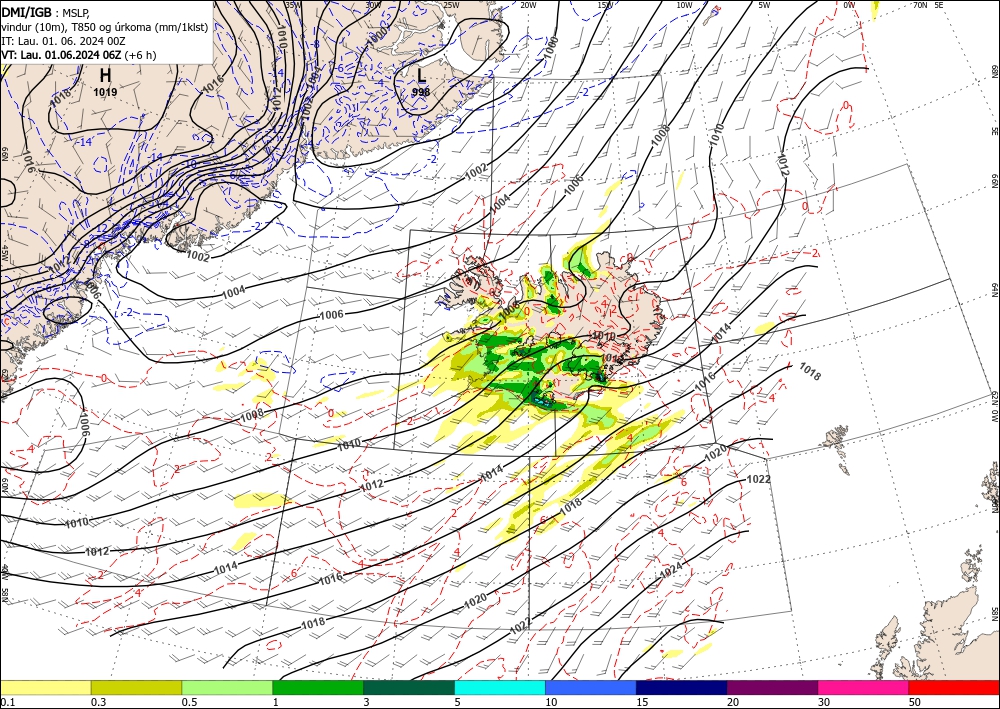Image resolution: width=1000 pixels, height=709 pixels.
Task: Click the 1019 high-pressure value
Action: (105, 92)
